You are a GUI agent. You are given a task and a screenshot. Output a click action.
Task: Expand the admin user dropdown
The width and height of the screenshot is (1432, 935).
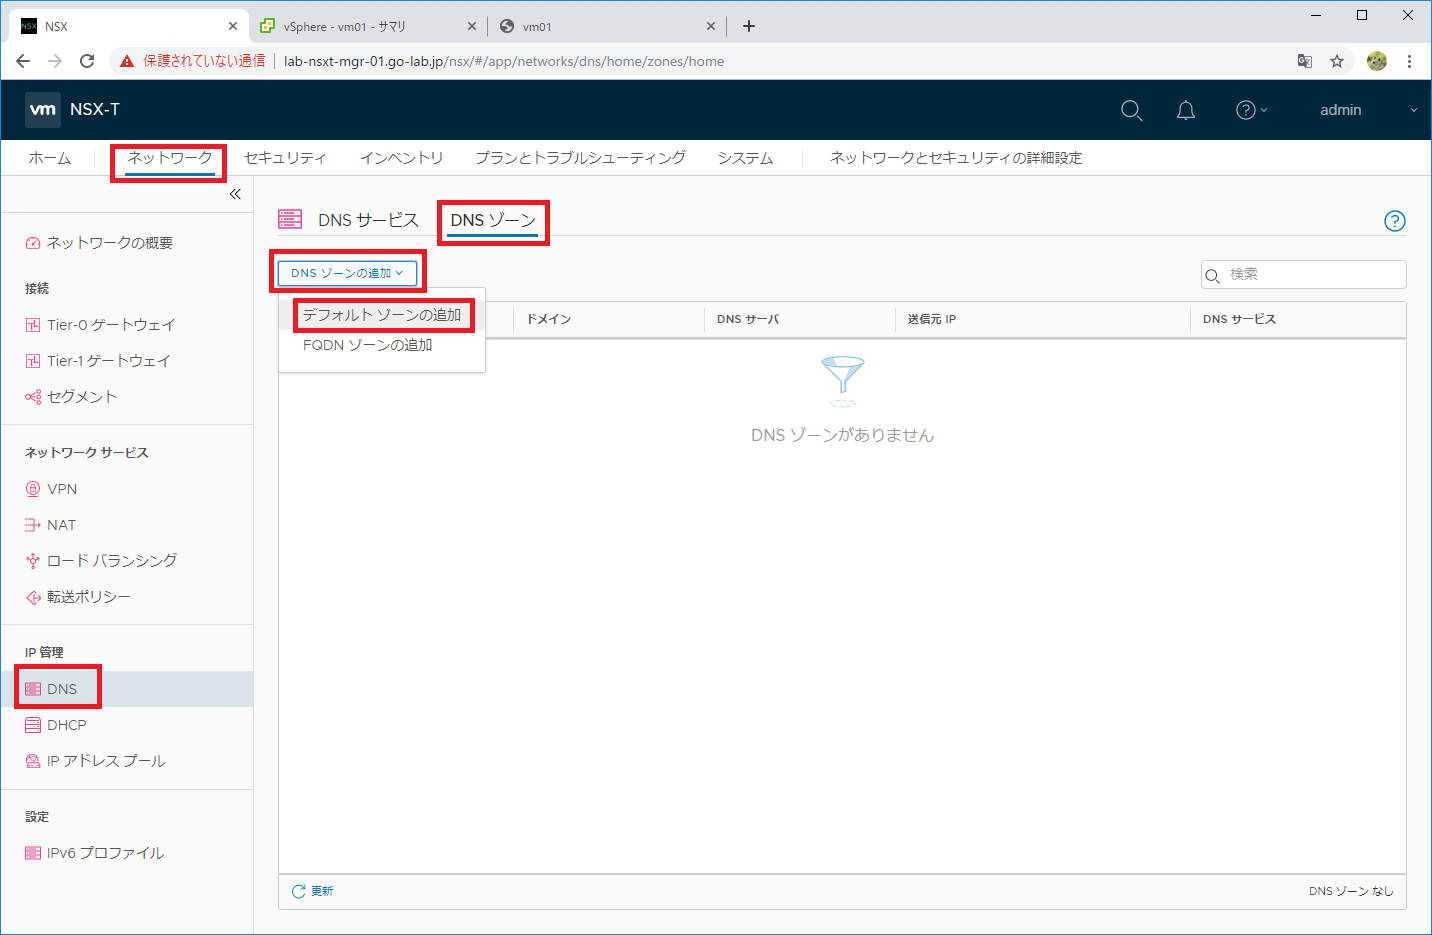click(1368, 110)
